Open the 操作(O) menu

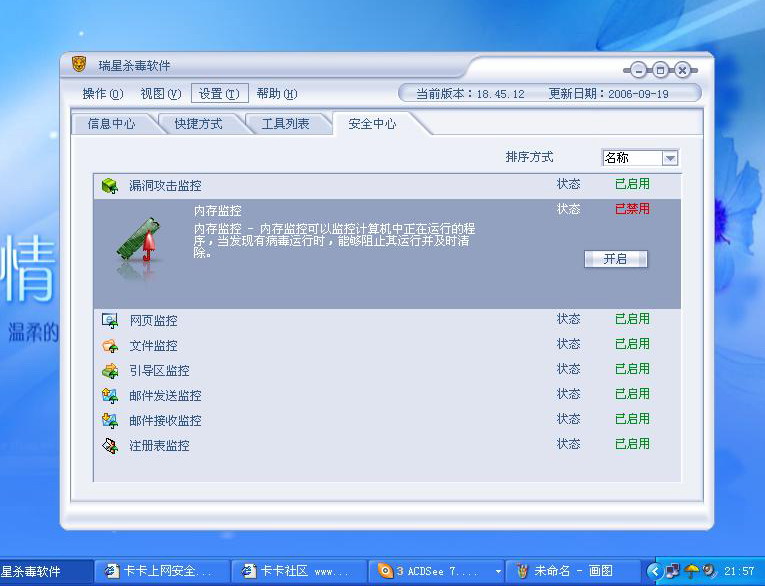point(102,94)
